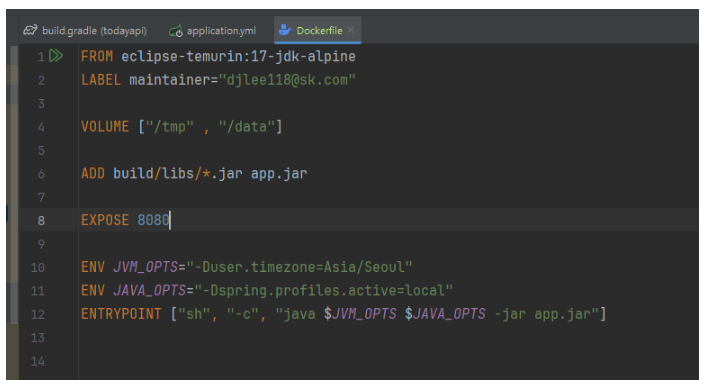Click the "djlee118@sk.com" maintainer string

(x=287, y=80)
